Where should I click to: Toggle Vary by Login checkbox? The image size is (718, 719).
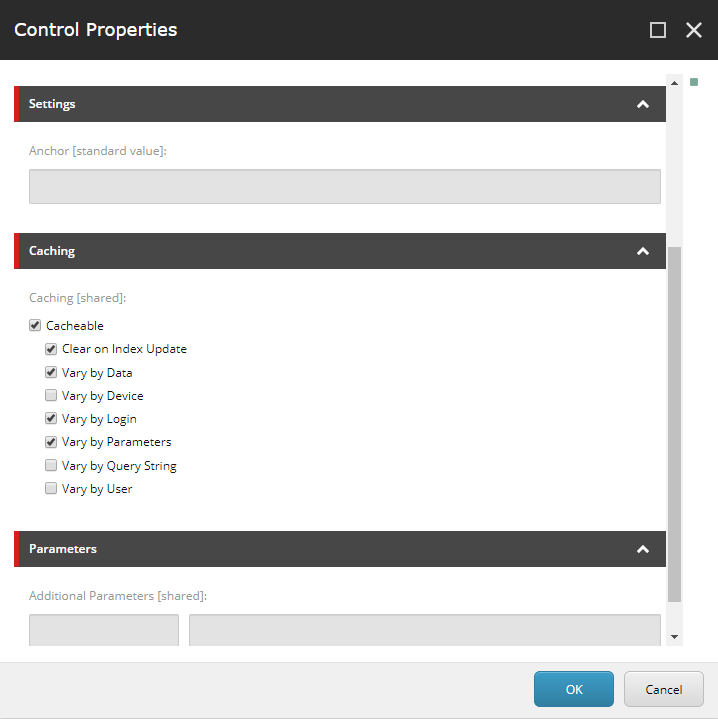click(x=51, y=419)
